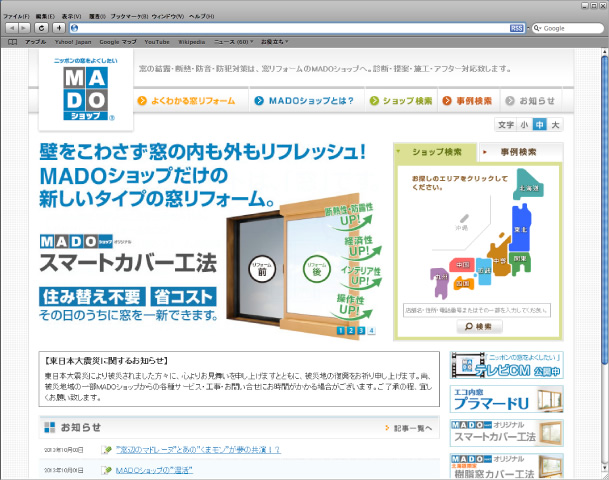Select Kinki region on the map
Viewport: 609px width, 480px height.
point(484,271)
